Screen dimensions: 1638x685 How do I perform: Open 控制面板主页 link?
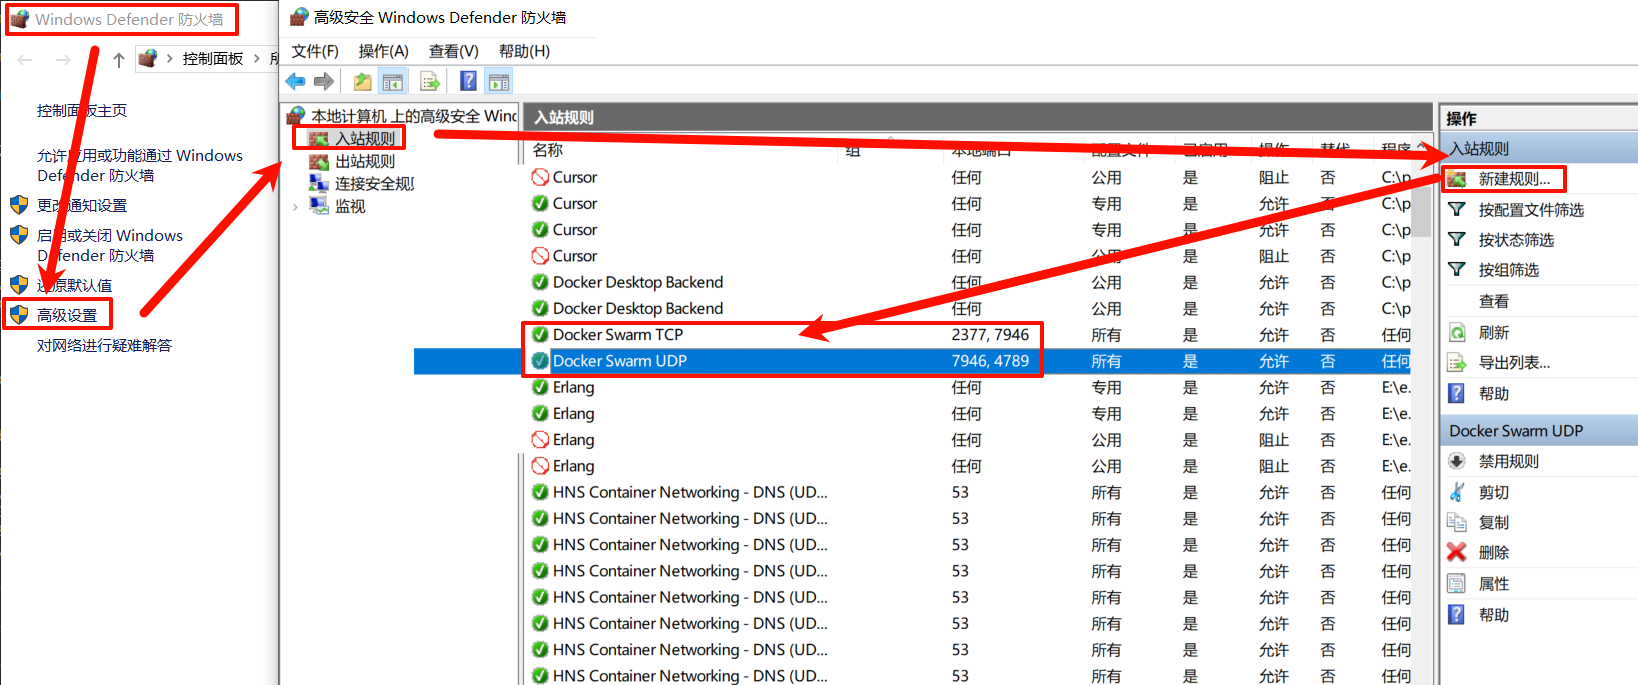pos(82,111)
